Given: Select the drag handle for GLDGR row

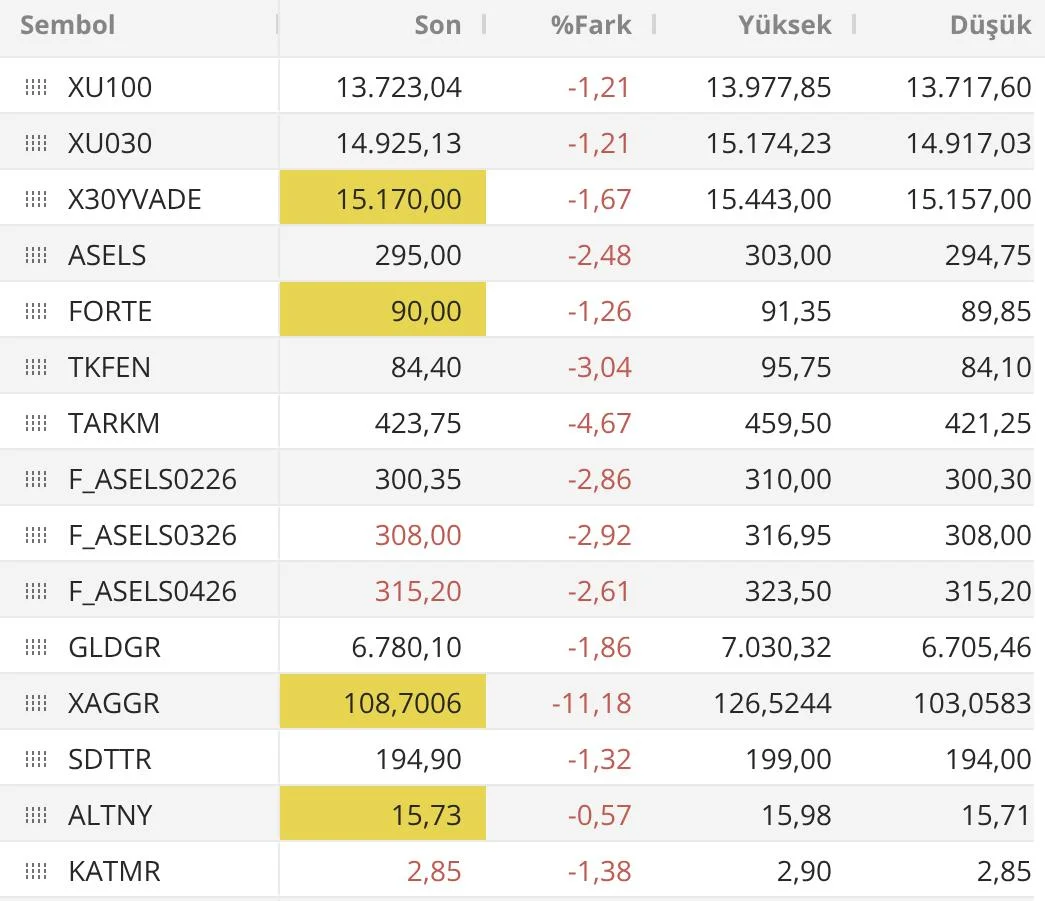Looking at the screenshot, I should click(36, 647).
